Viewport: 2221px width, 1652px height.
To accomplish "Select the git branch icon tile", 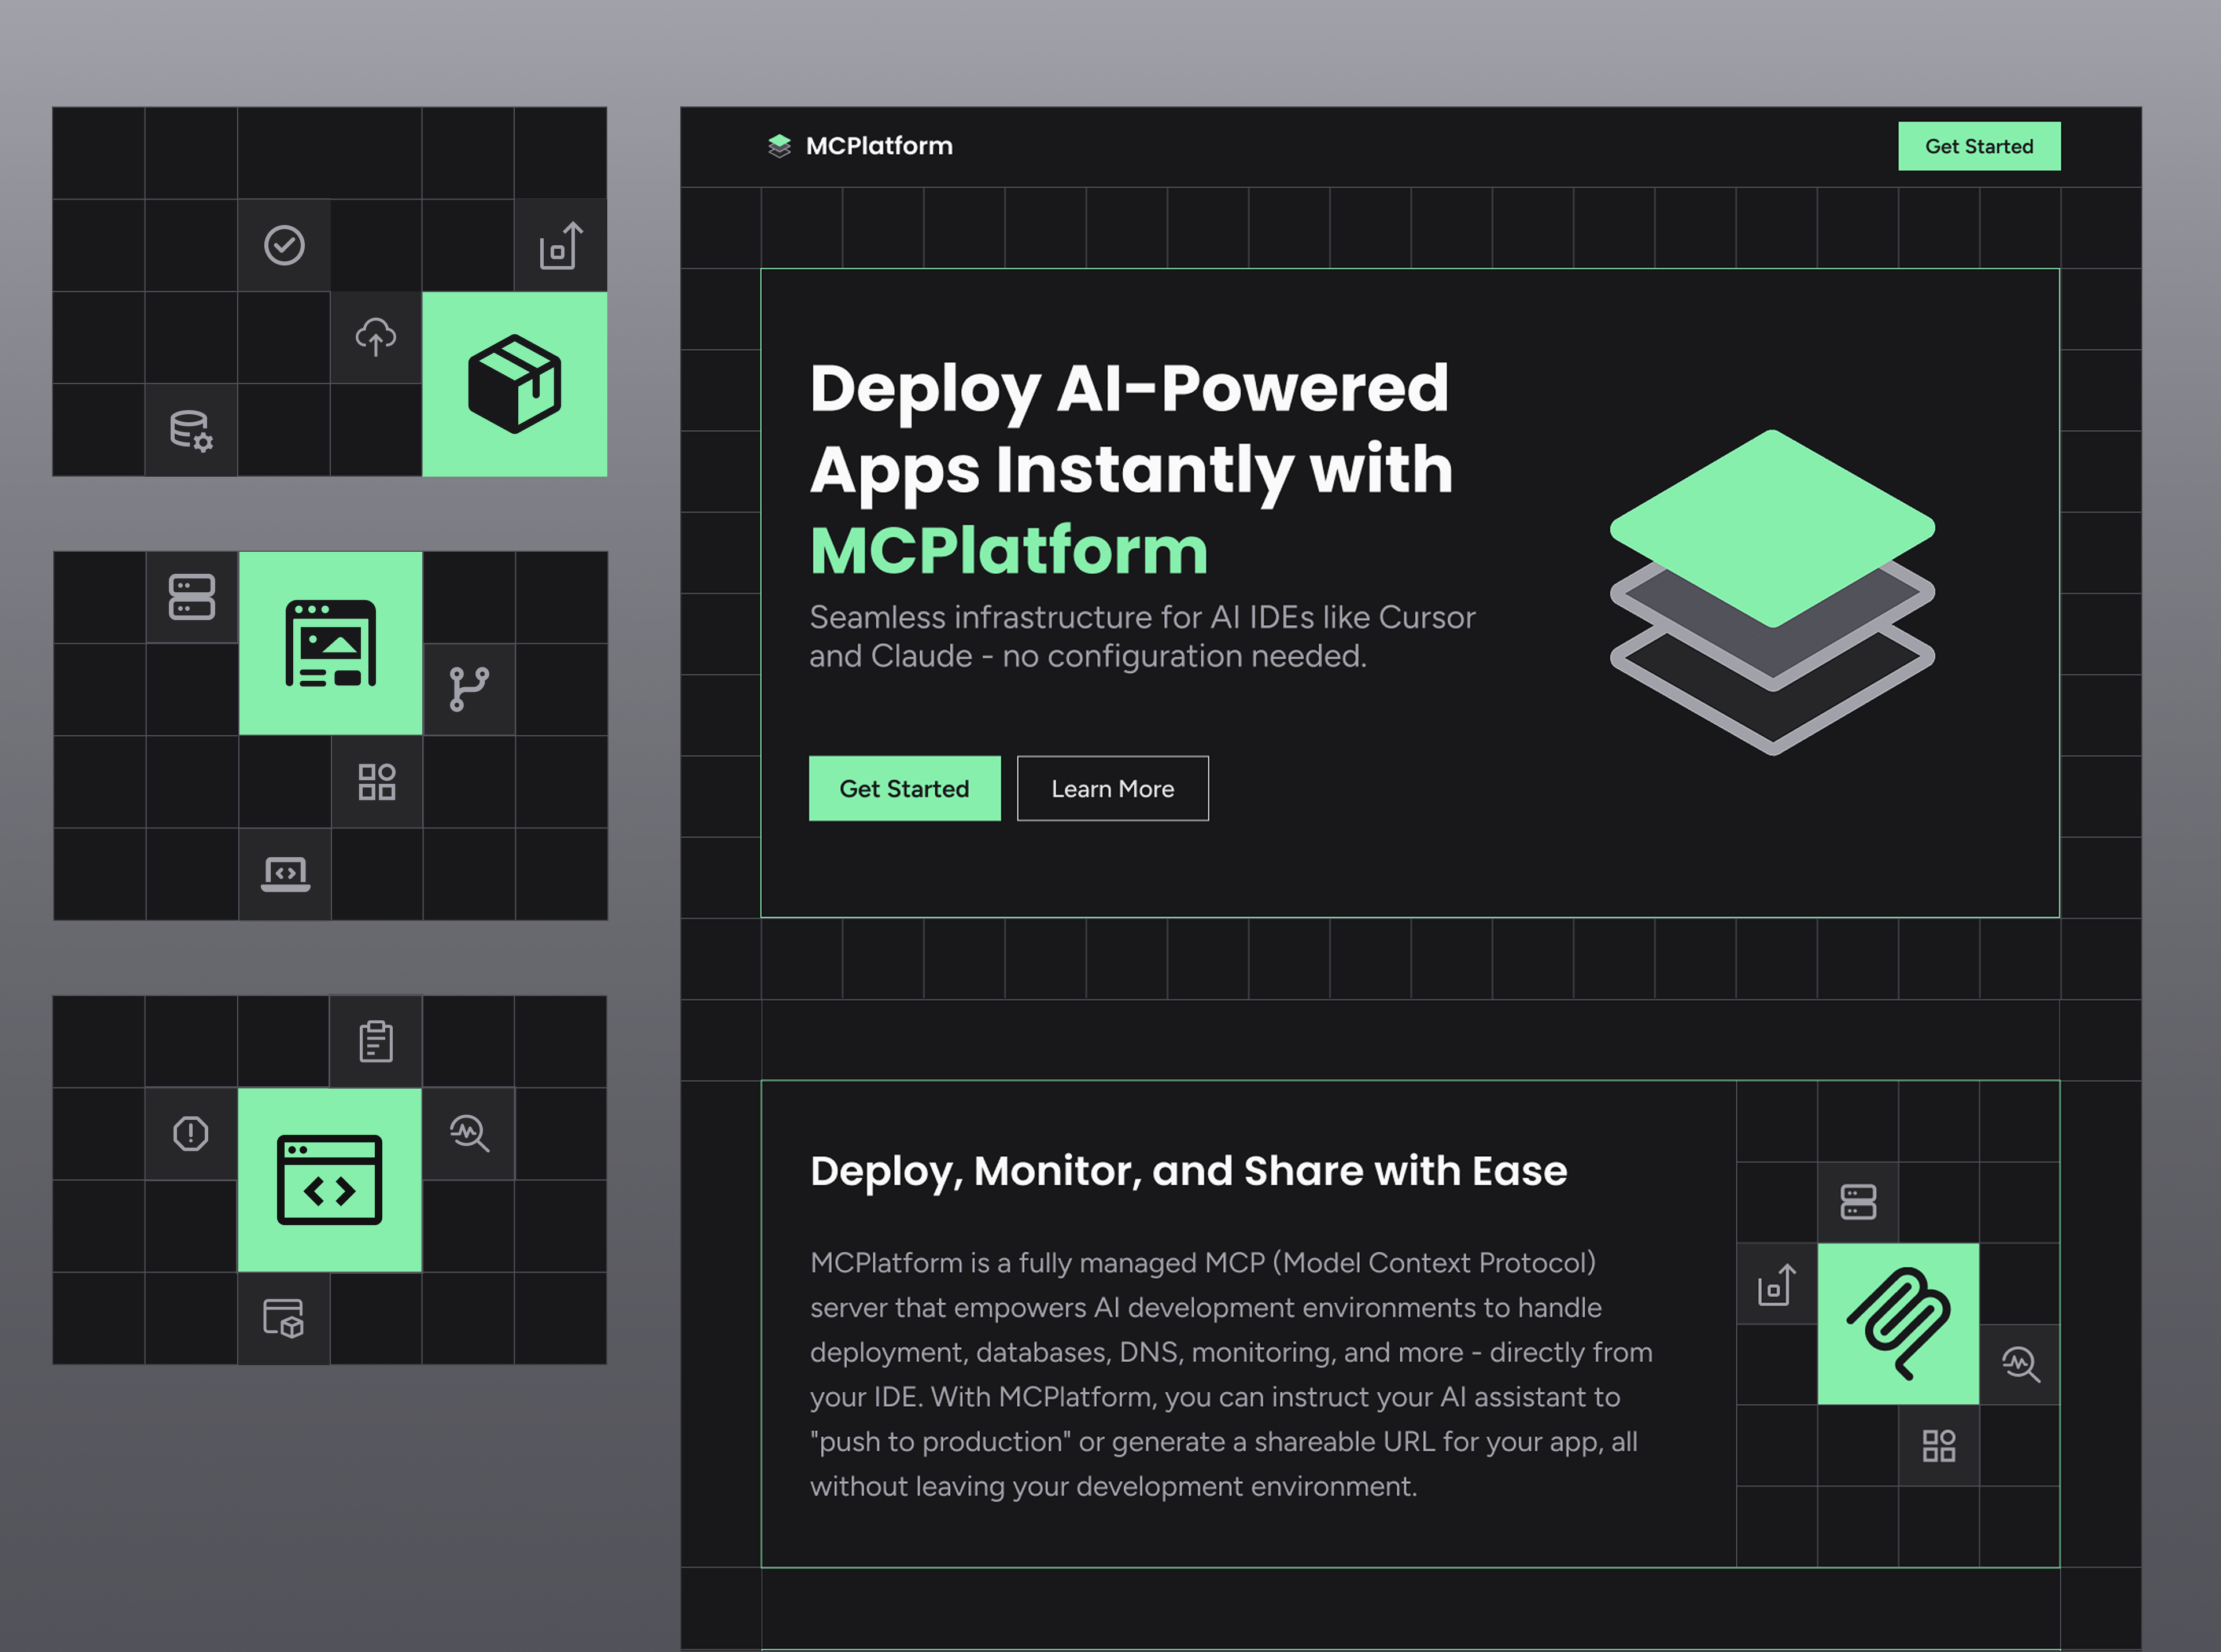I will coord(469,689).
